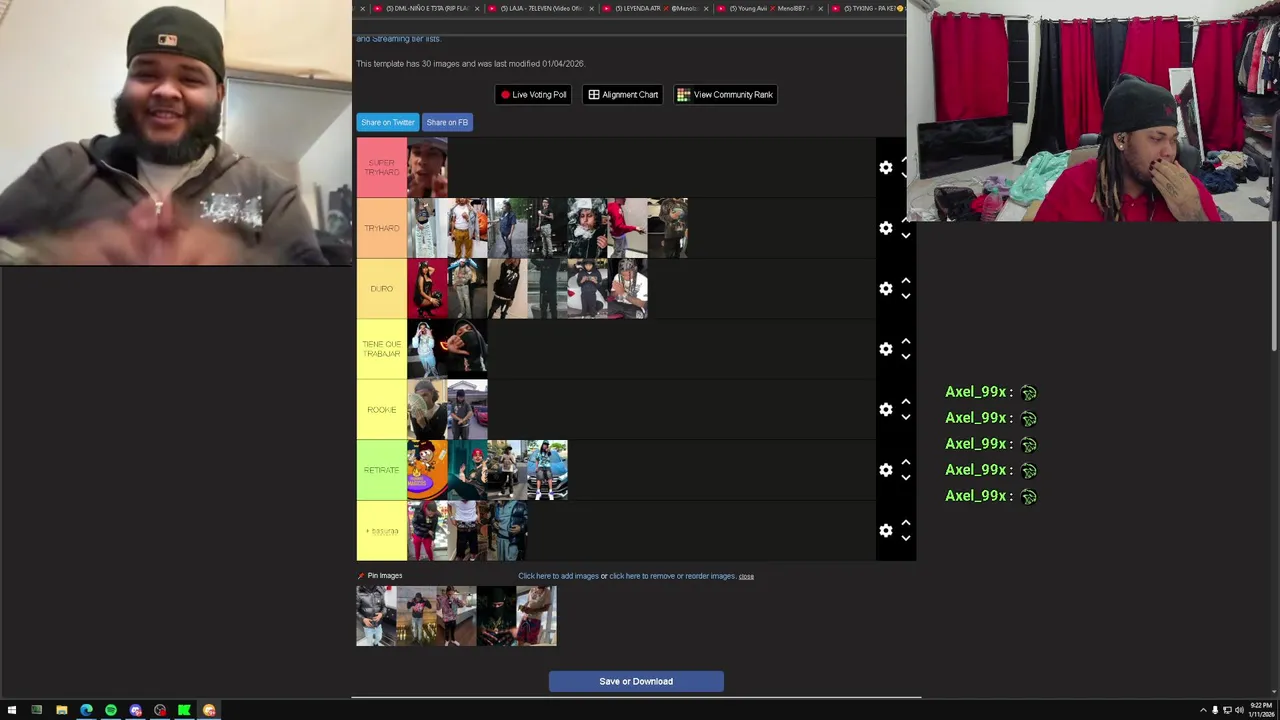This screenshot has height=720, width=1280.
Task: Click link to remove or reorder images
Action: click(672, 576)
